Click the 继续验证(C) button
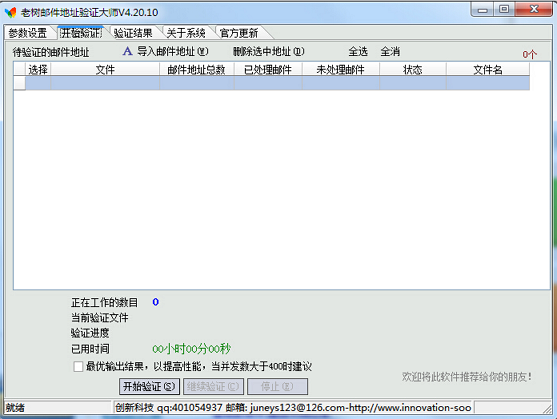The image size is (557, 419). pyautogui.click(x=213, y=386)
